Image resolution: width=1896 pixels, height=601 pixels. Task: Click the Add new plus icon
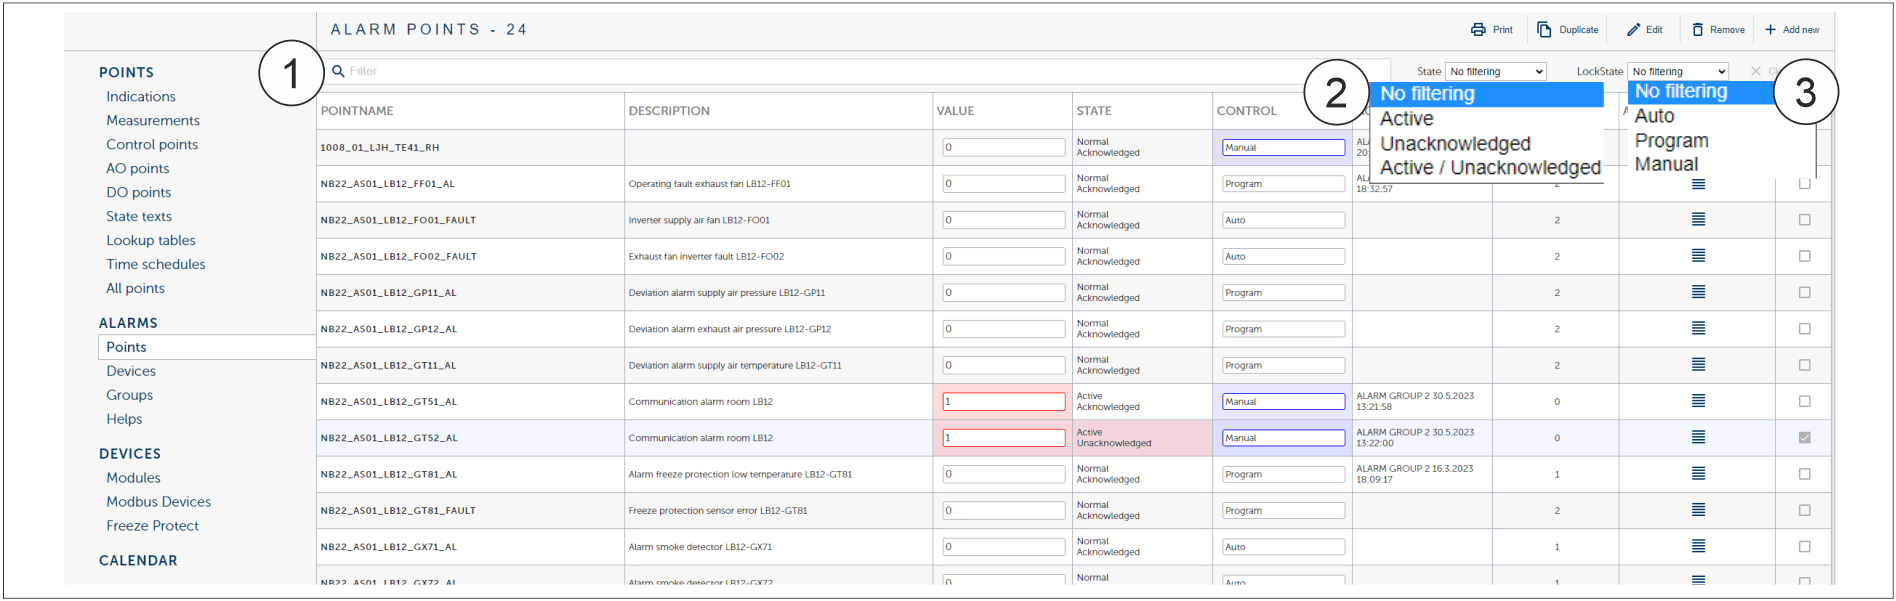[1770, 30]
